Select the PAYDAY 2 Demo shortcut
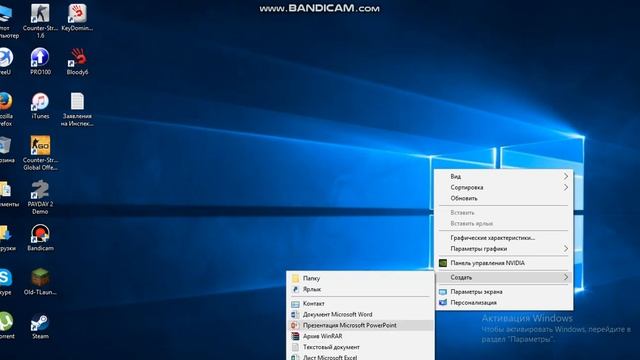The height and width of the screenshot is (360, 640). pos(40,197)
